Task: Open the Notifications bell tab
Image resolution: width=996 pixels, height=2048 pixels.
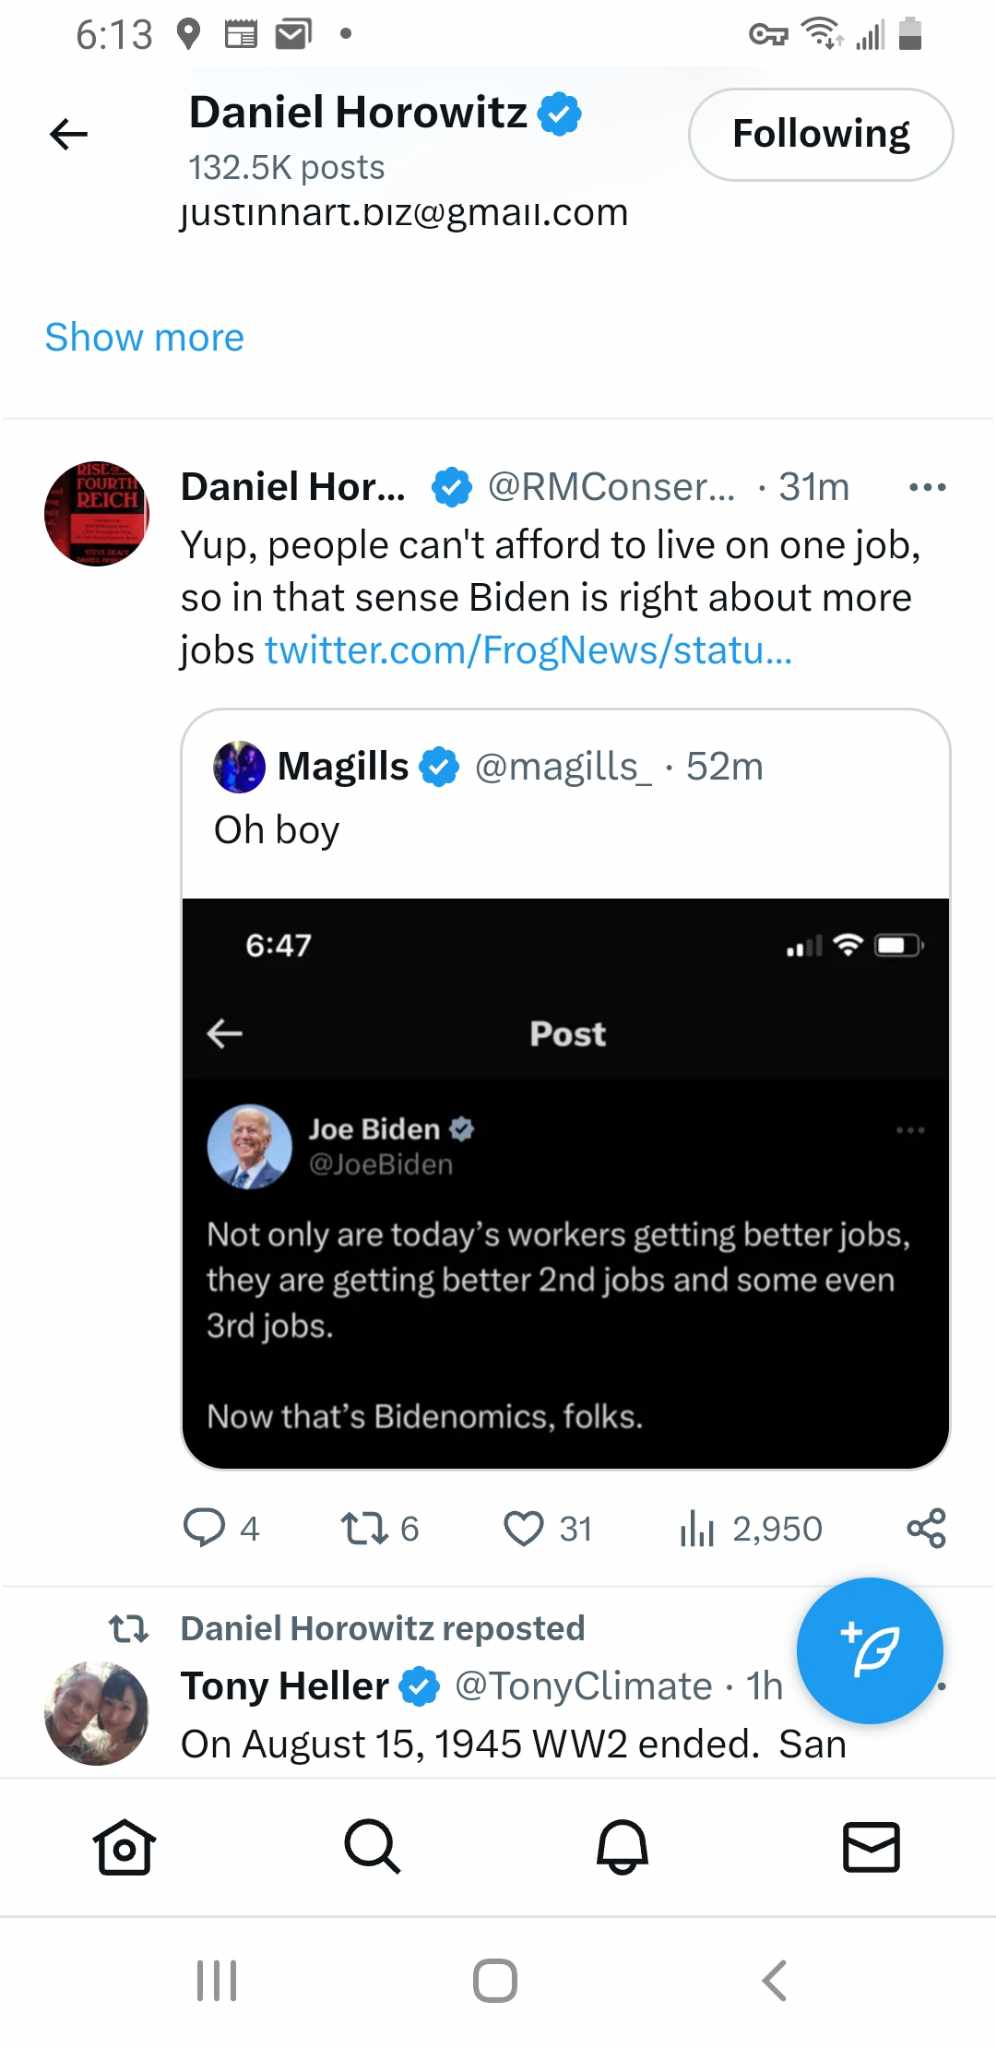Action: click(x=622, y=1846)
